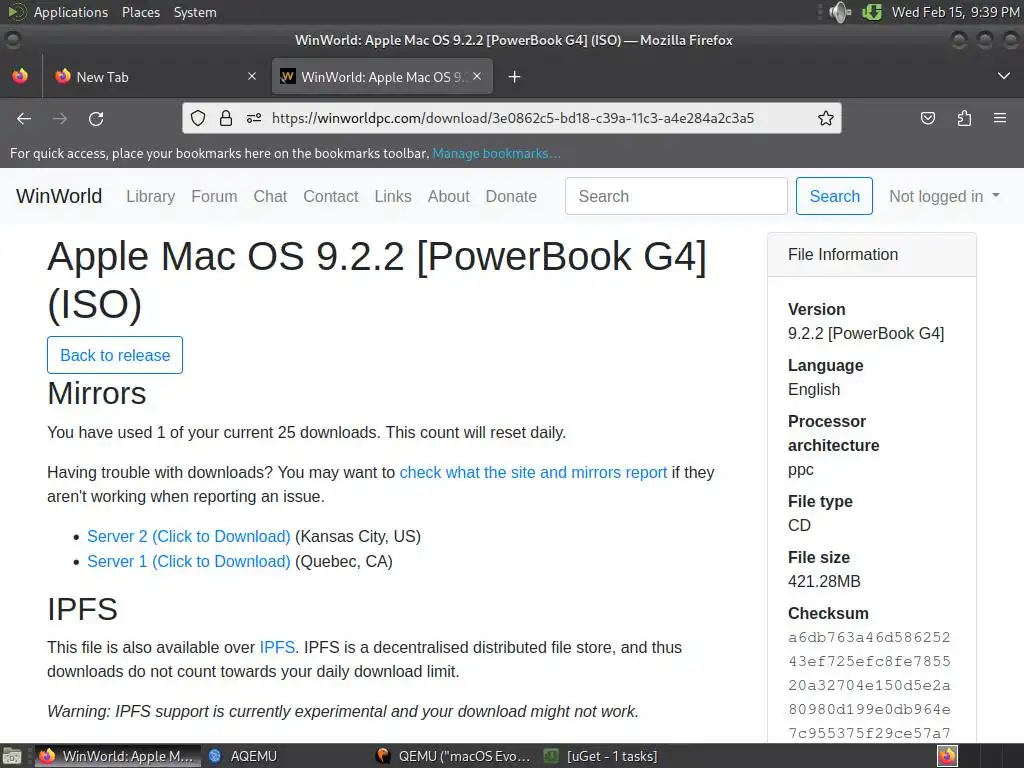Switch to uGet 1 tasks taskbar window
Viewport: 1024px width, 768px height.
601,756
